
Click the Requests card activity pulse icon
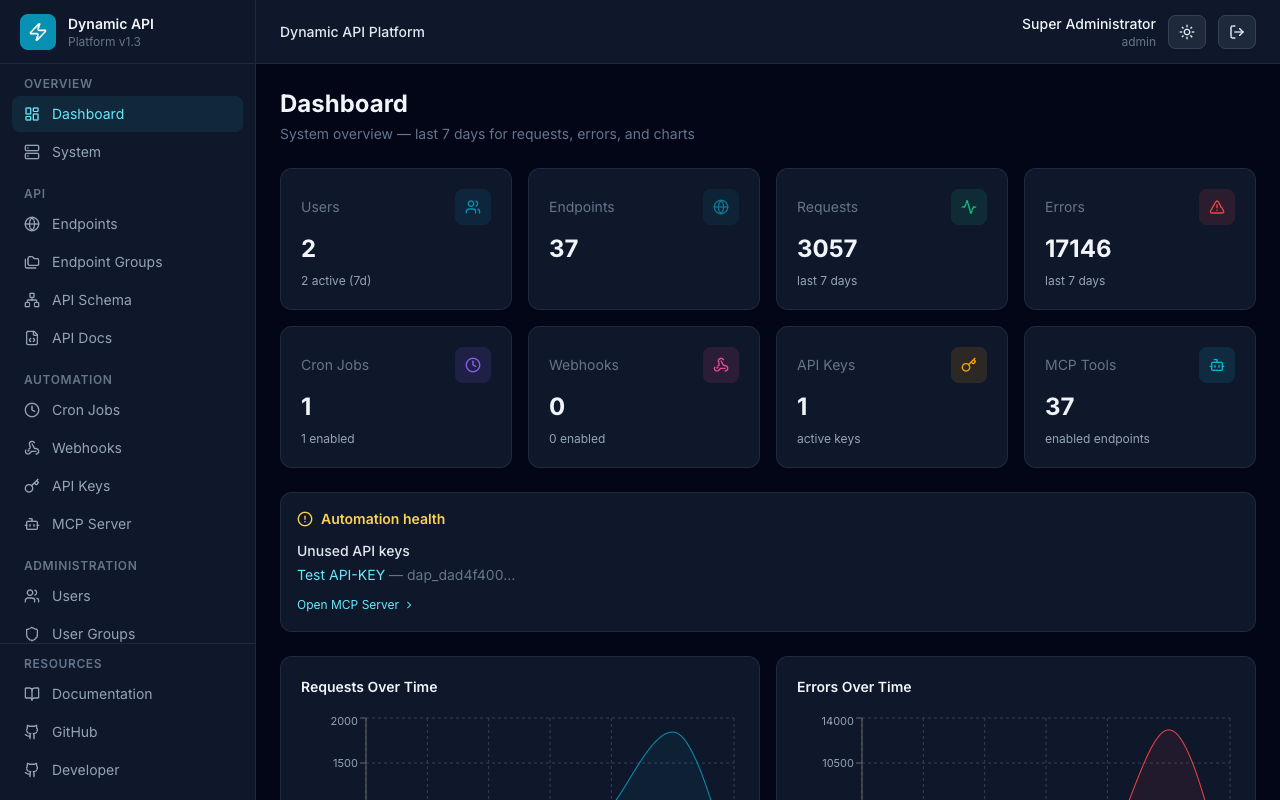click(969, 207)
